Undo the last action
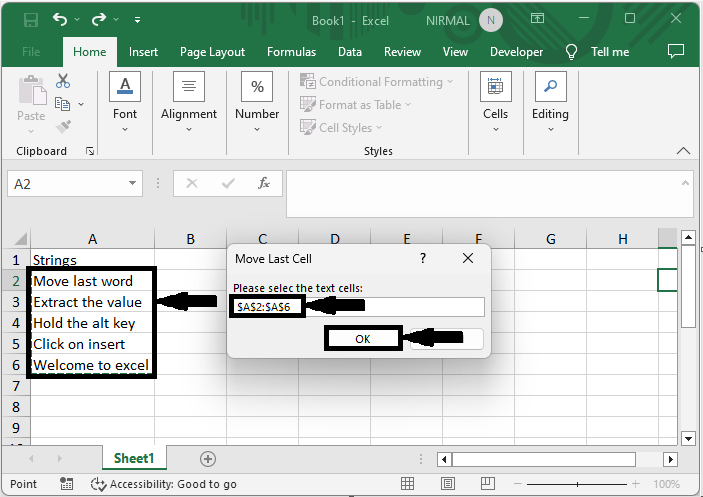This screenshot has height=497, width=703. 60,19
